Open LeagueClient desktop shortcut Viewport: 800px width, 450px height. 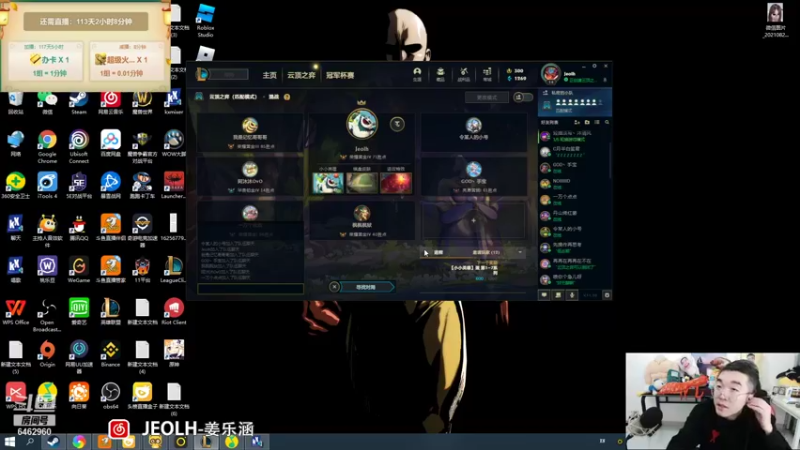pos(173,269)
